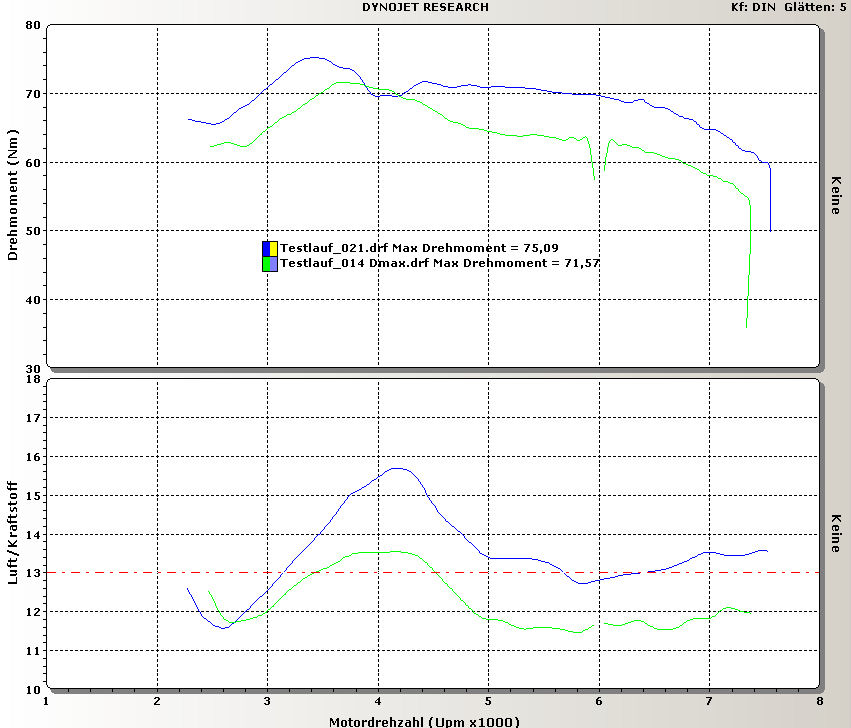The height and width of the screenshot is (728, 851).
Task: Click the 80 tick on the torque axis
Action: tap(32, 25)
